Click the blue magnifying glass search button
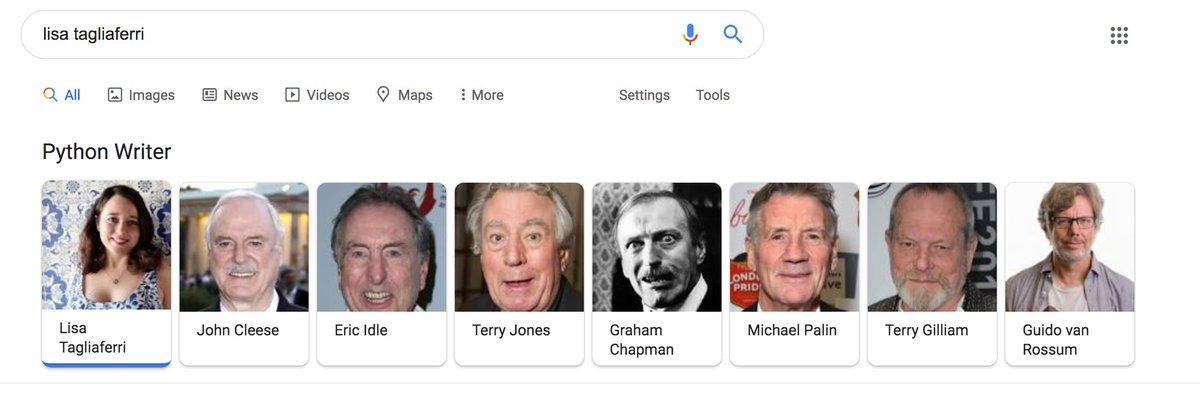1200x402 pixels. tap(733, 34)
